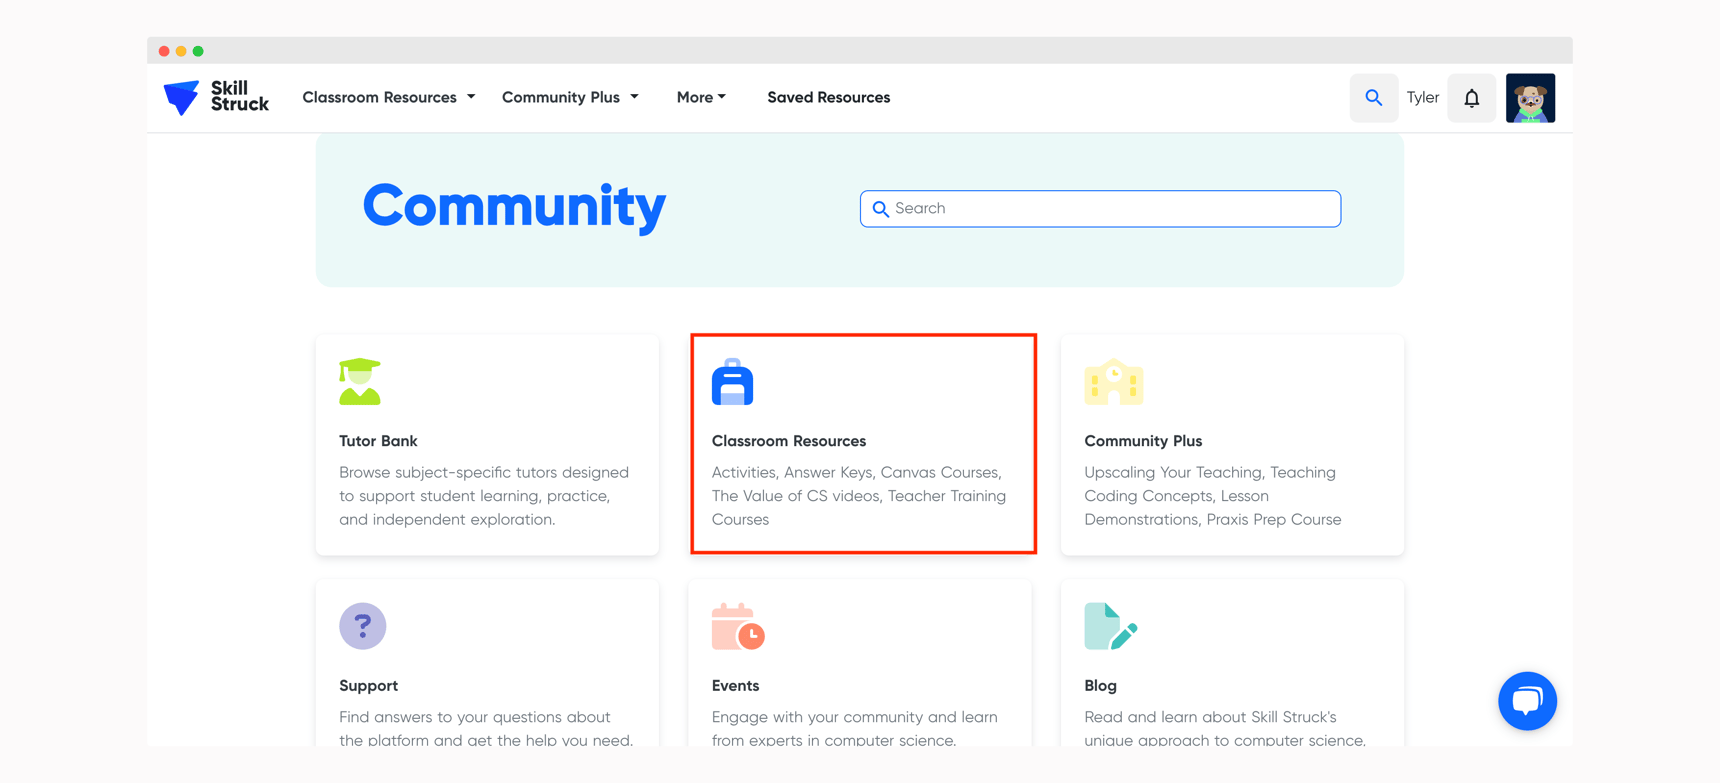This screenshot has height=783, width=1720.
Task: Click the Events calendar clock icon
Action: click(738, 627)
